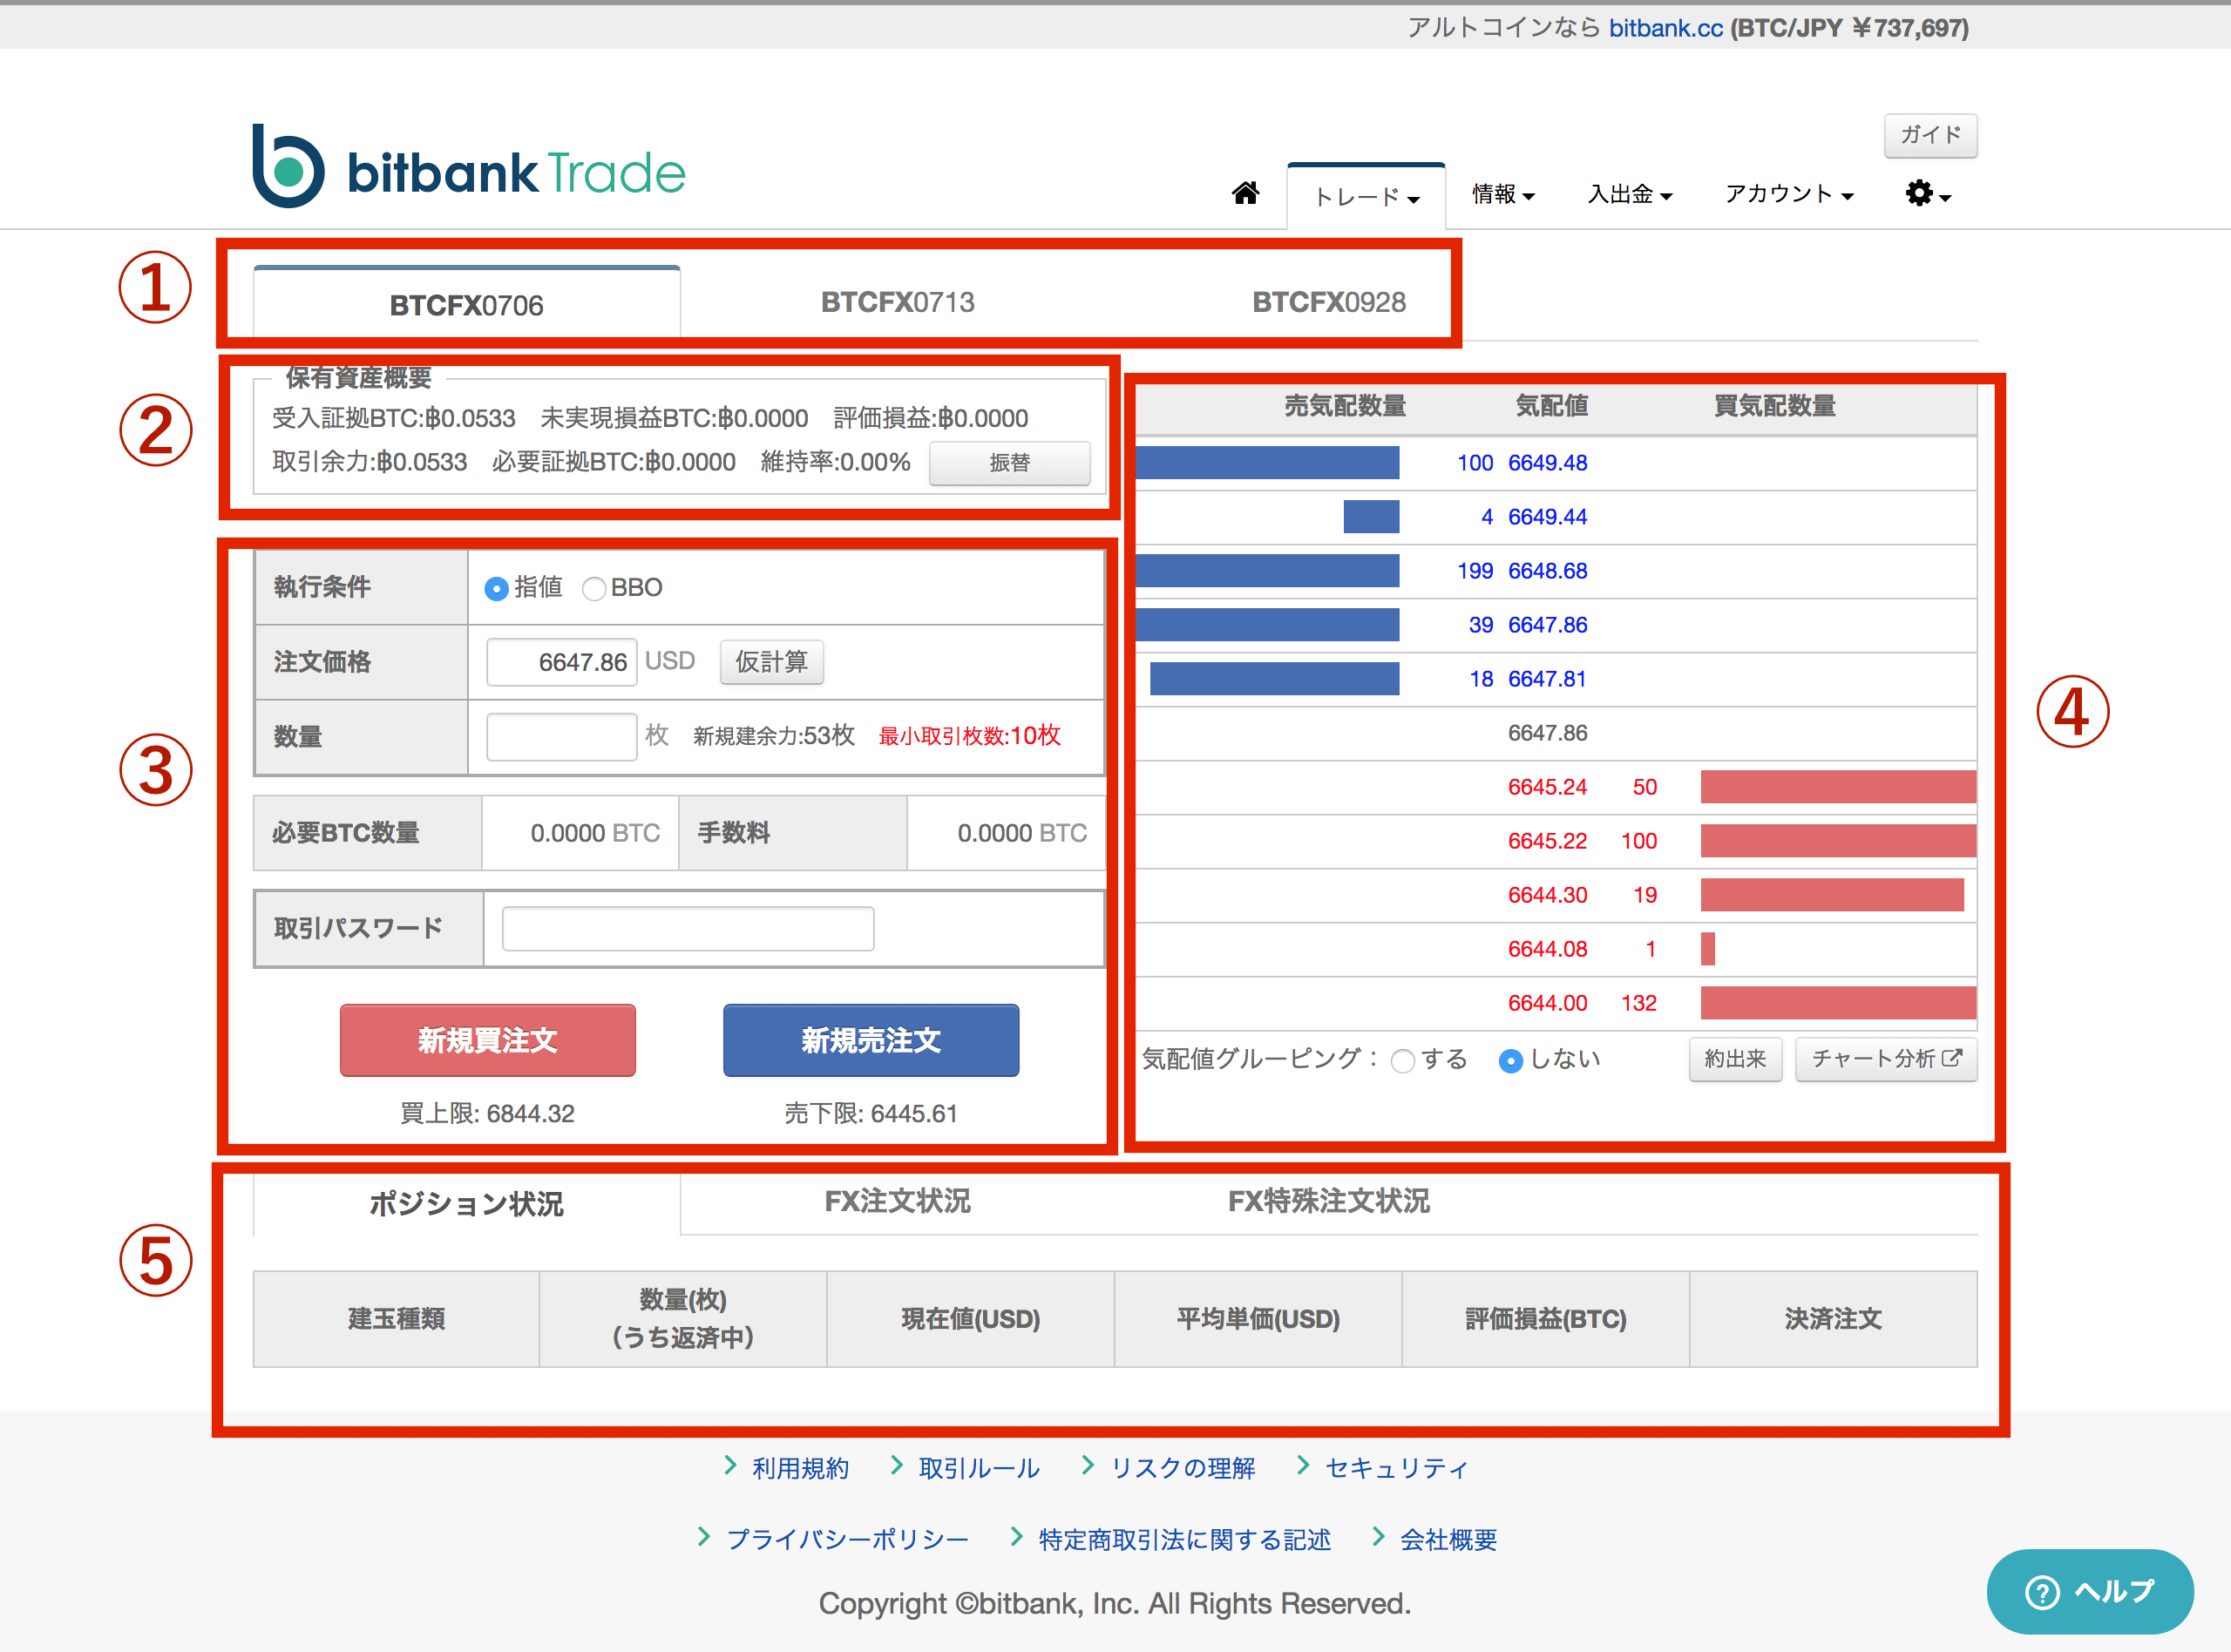Image resolution: width=2231 pixels, height=1652 pixels.
Task: Open the ポジション状況 tab
Action: click(x=467, y=1203)
